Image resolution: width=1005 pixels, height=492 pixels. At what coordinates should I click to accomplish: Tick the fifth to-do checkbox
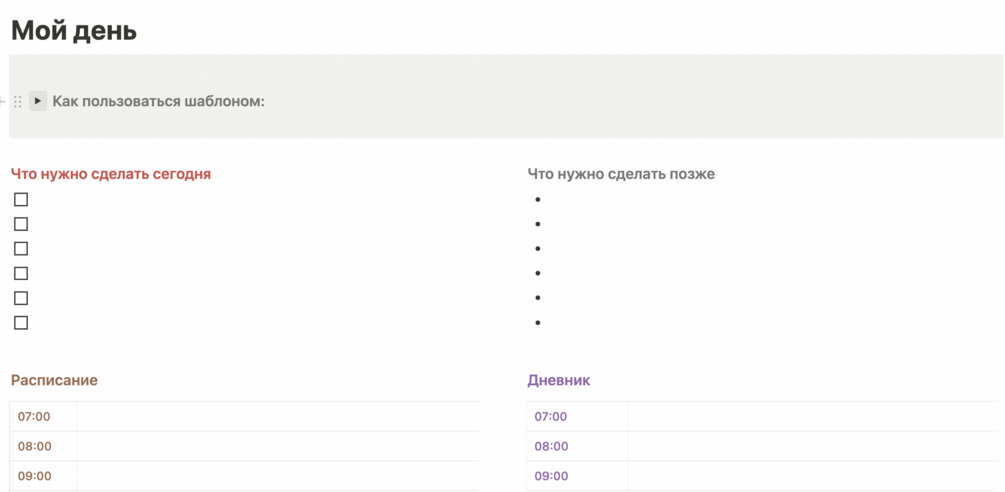21,298
